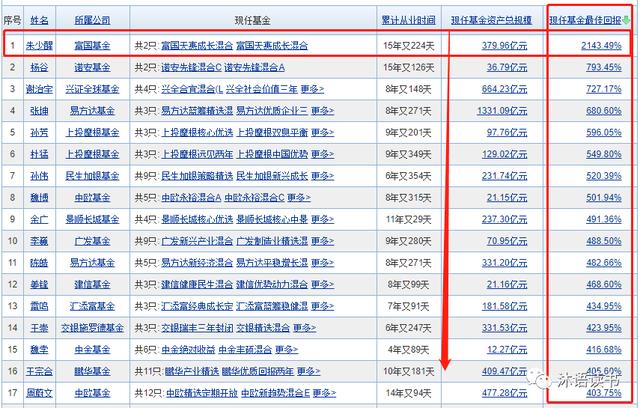Show 更多 funds for 周蔚文 row

click(324, 393)
